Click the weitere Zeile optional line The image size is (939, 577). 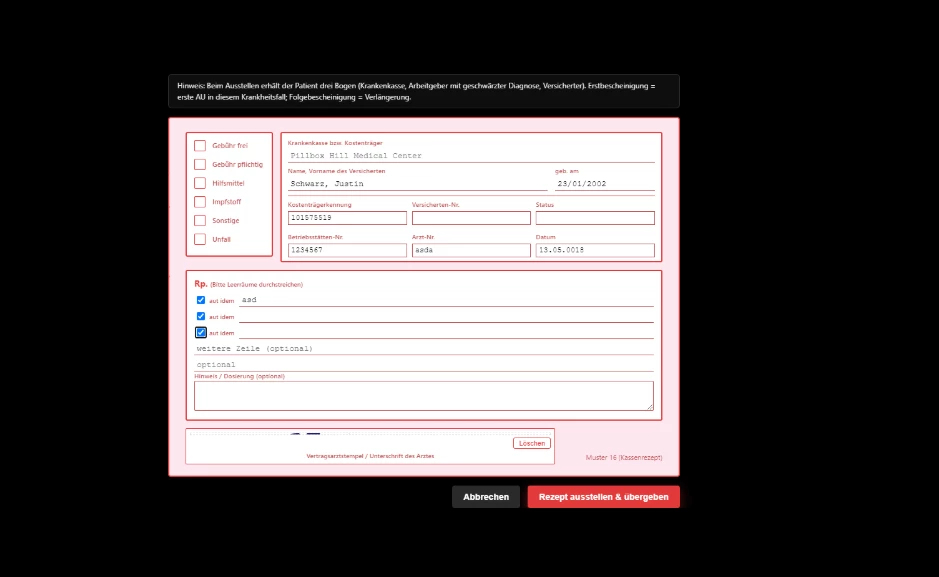click(x=424, y=348)
